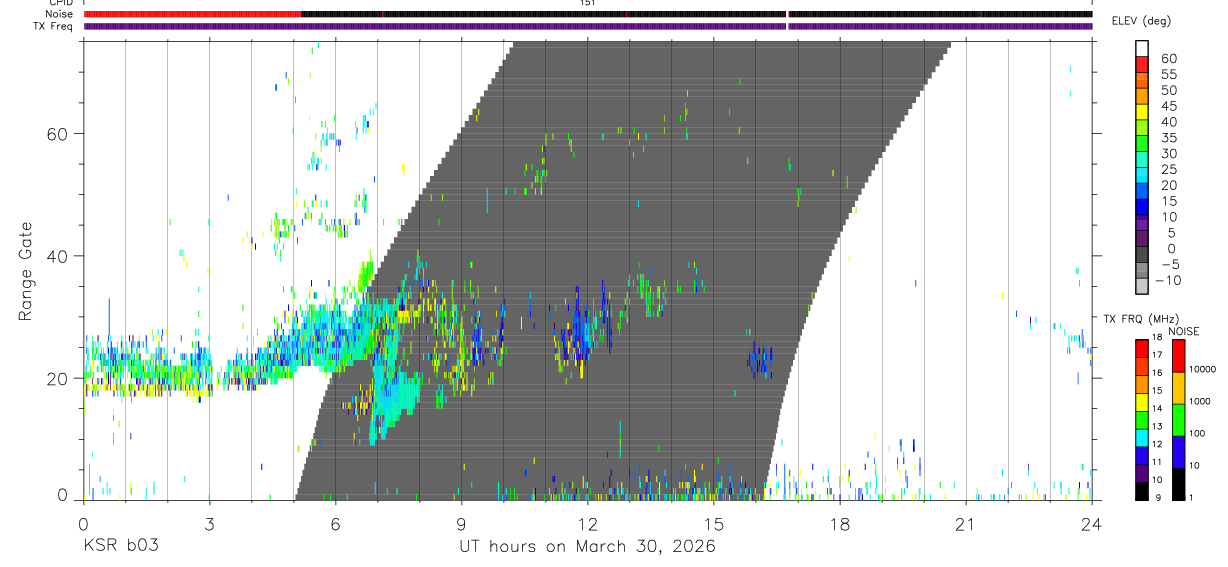Click the '151' CPID value above the plot

(587, 3)
